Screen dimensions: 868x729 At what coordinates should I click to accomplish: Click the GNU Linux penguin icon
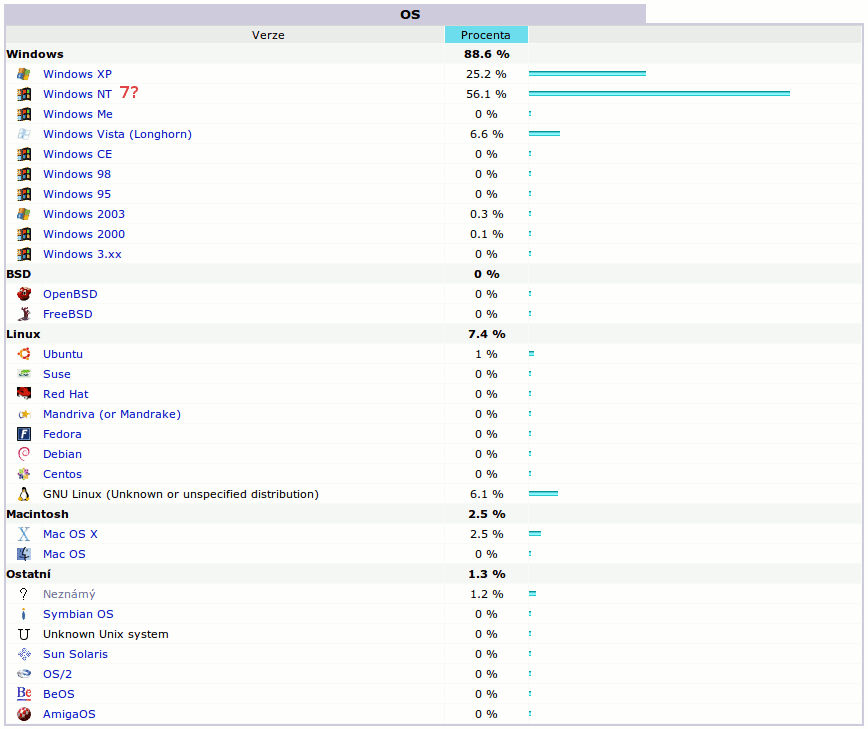(24, 494)
